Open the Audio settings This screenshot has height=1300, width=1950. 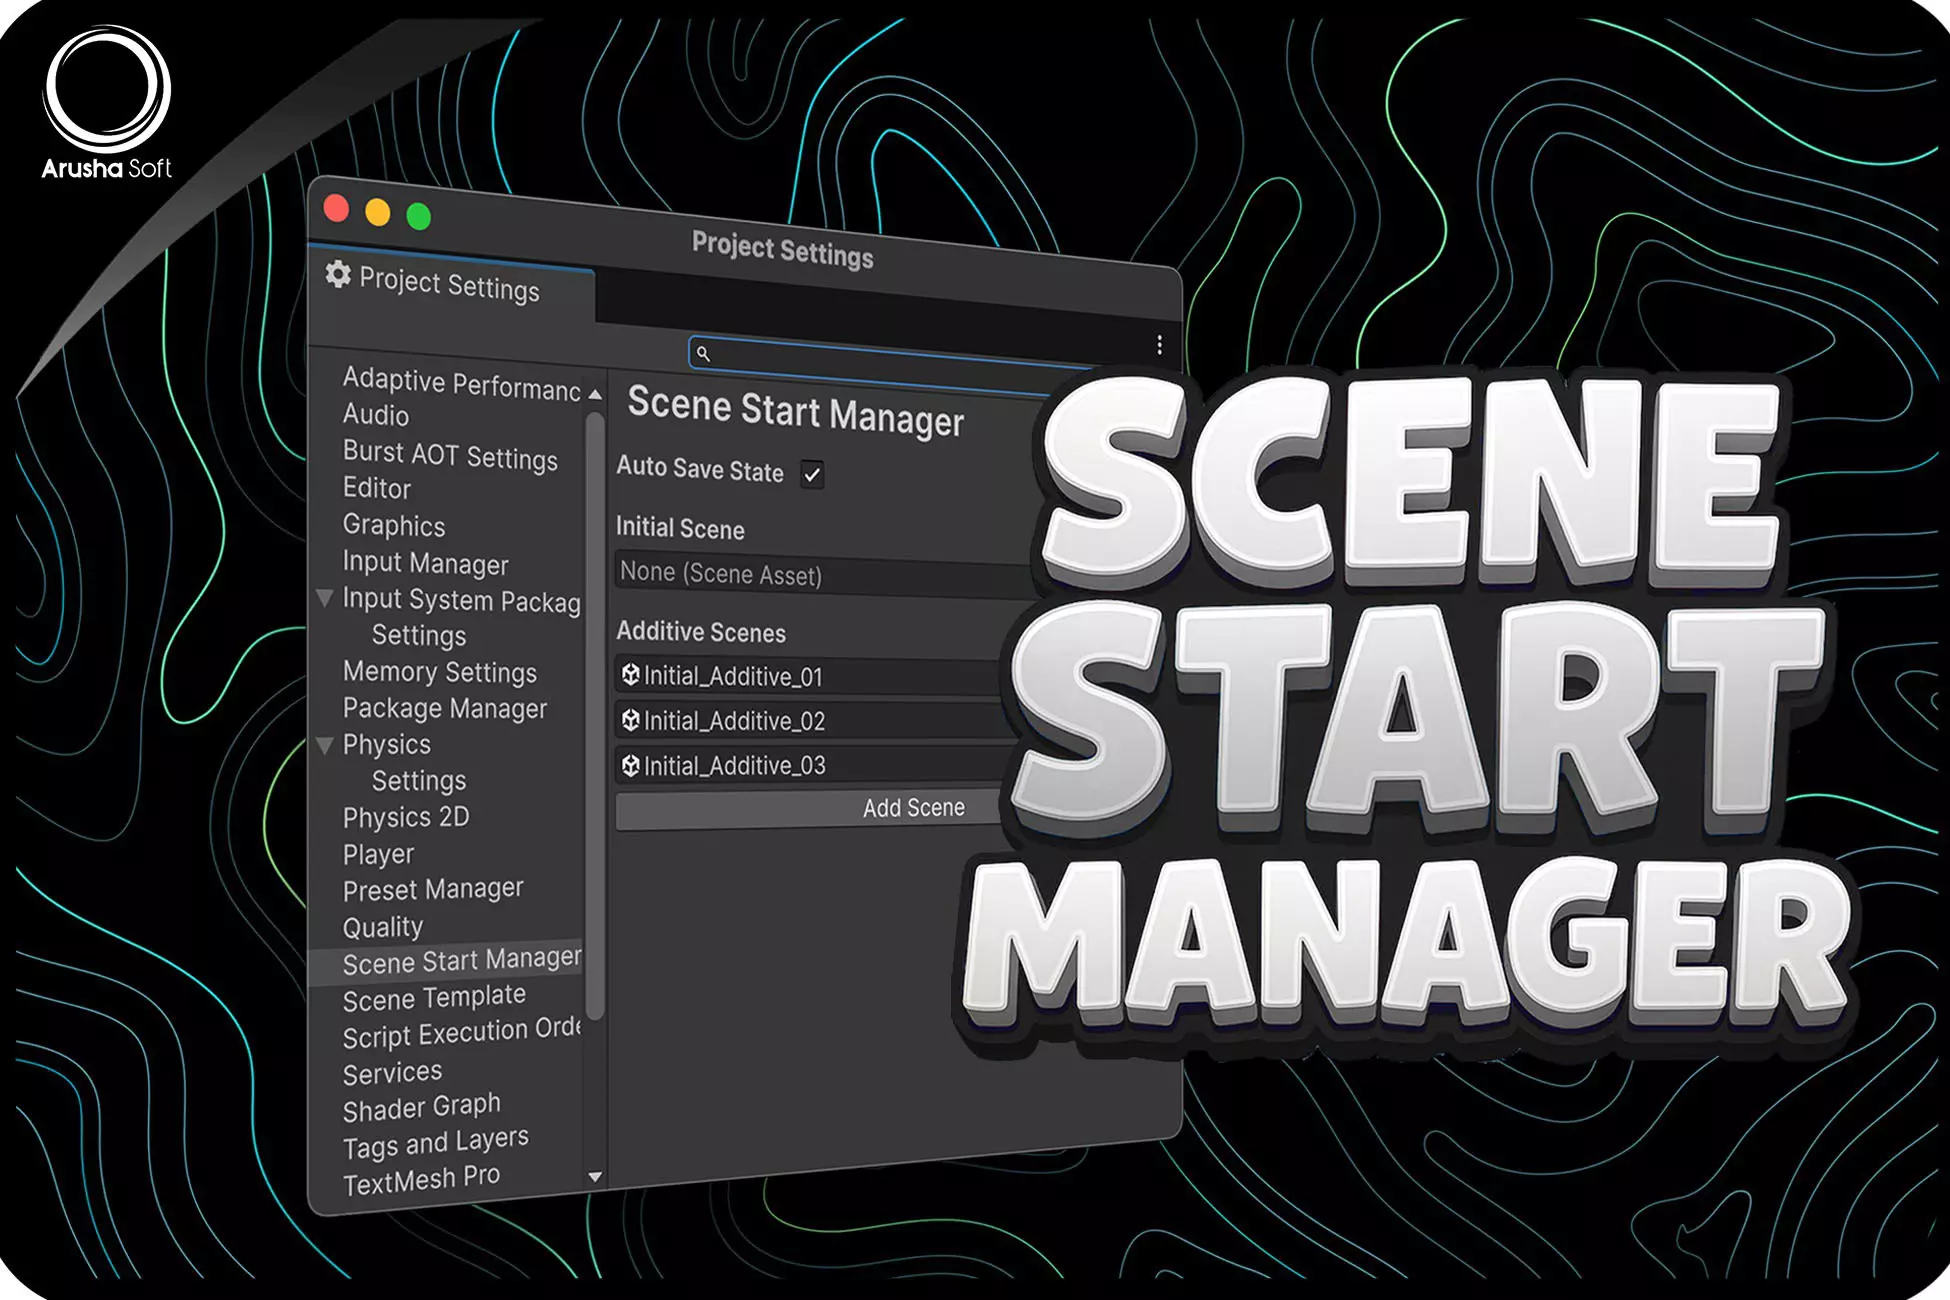pyautogui.click(x=376, y=415)
